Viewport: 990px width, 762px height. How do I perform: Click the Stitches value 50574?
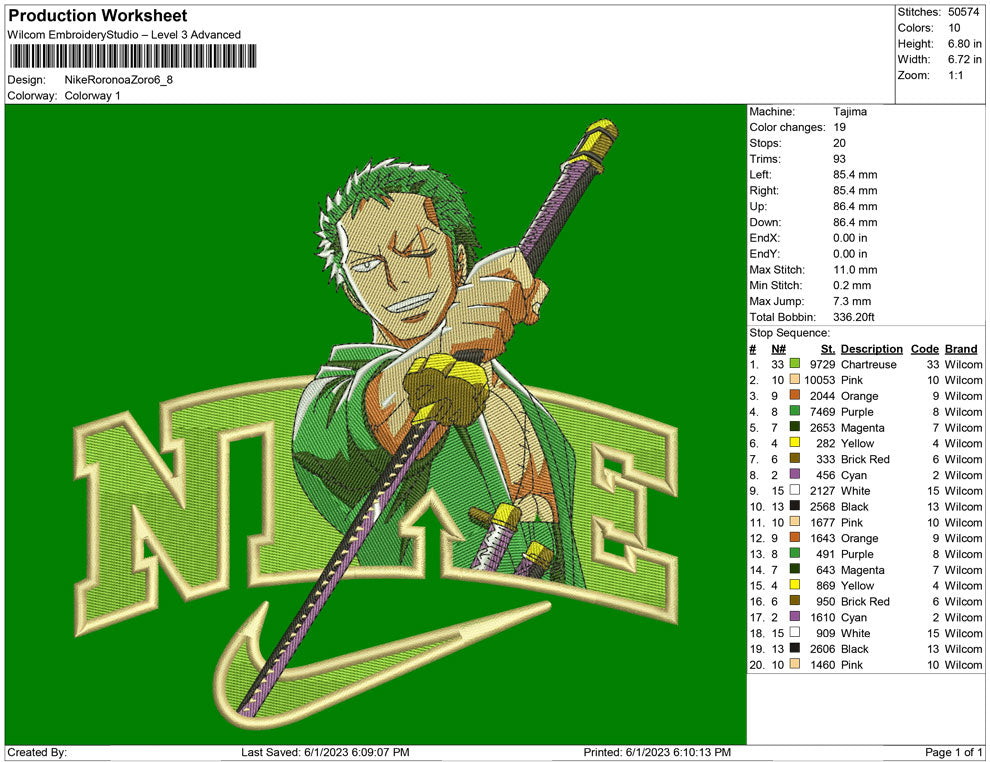963,12
